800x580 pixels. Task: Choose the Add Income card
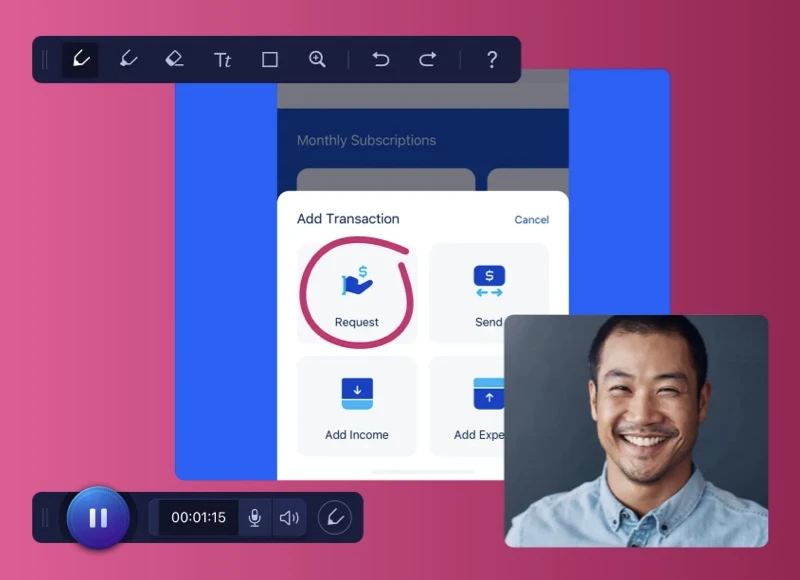pos(357,406)
